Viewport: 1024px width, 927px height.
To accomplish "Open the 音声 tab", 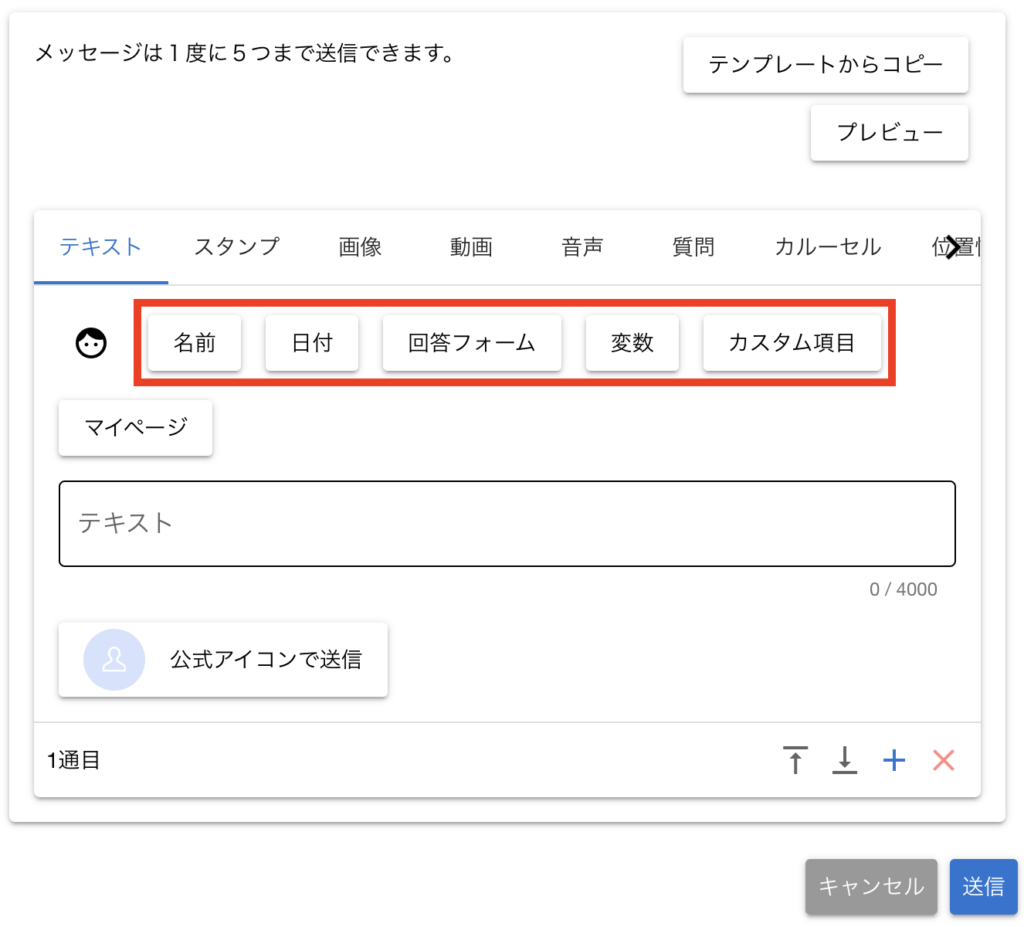I will (582, 247).
